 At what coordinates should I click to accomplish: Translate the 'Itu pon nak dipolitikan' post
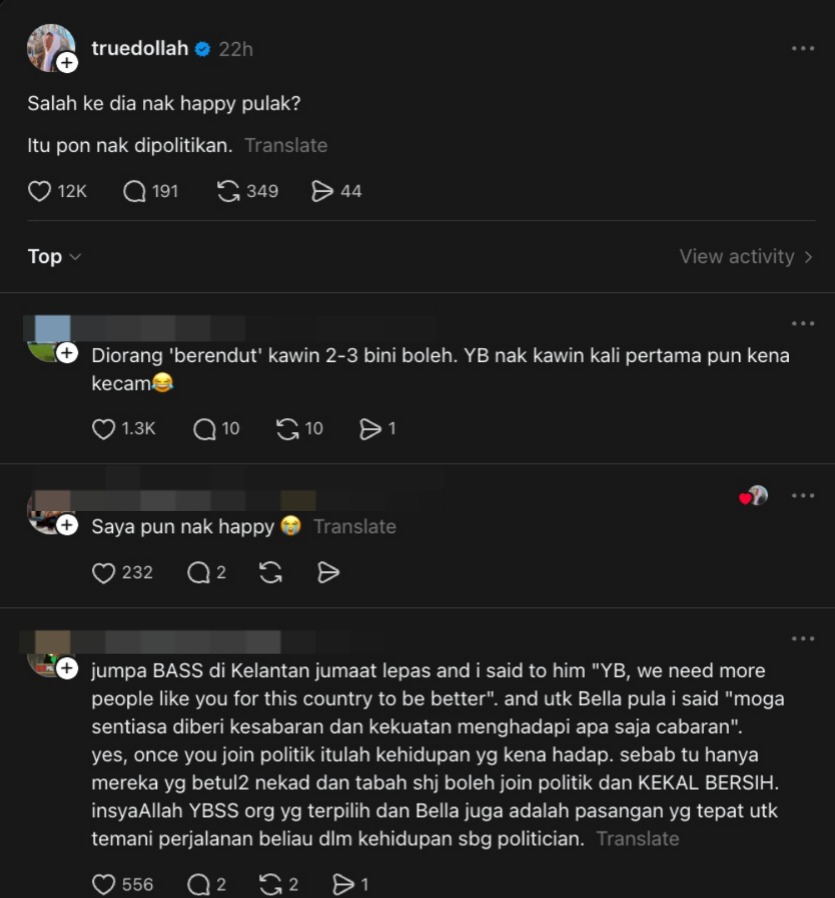click(x=286, y=145)
